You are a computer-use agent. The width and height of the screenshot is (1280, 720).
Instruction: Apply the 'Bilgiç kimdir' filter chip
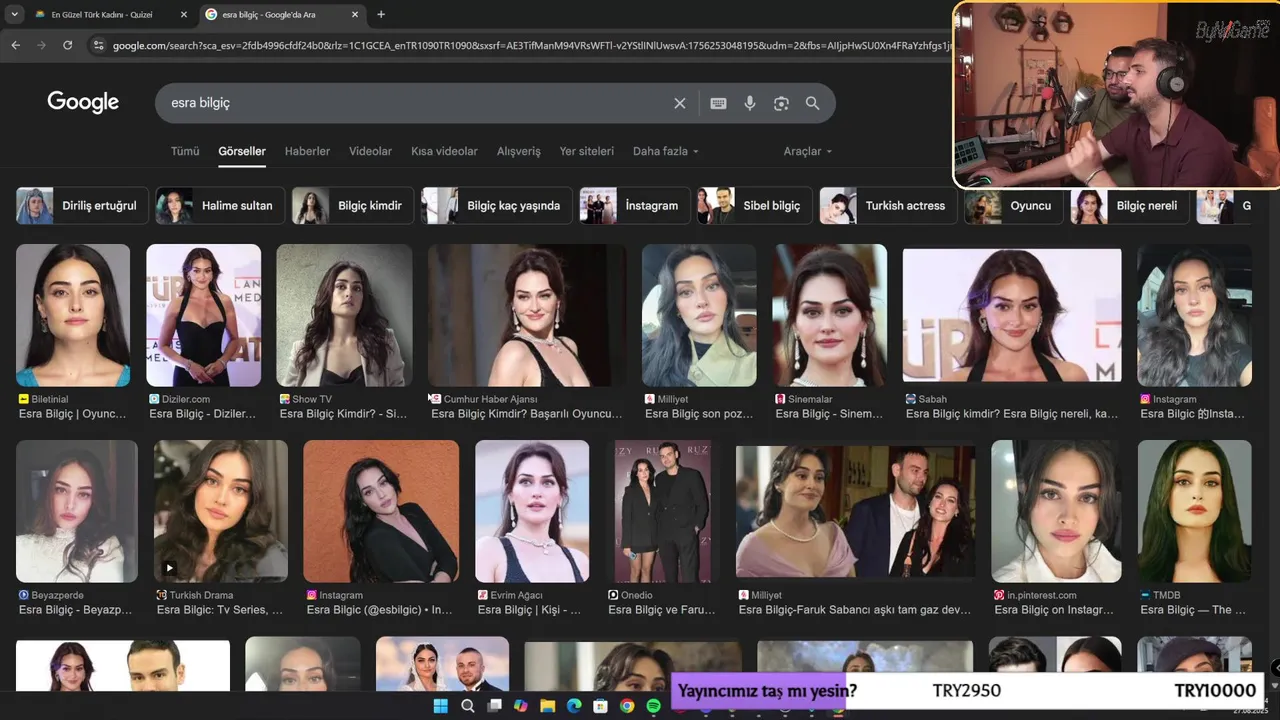(x=352, y=205)
